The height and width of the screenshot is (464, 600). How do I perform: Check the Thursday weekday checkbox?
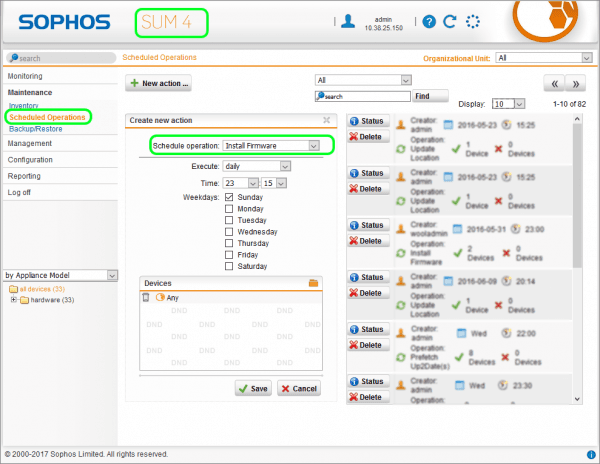[229, 243]
